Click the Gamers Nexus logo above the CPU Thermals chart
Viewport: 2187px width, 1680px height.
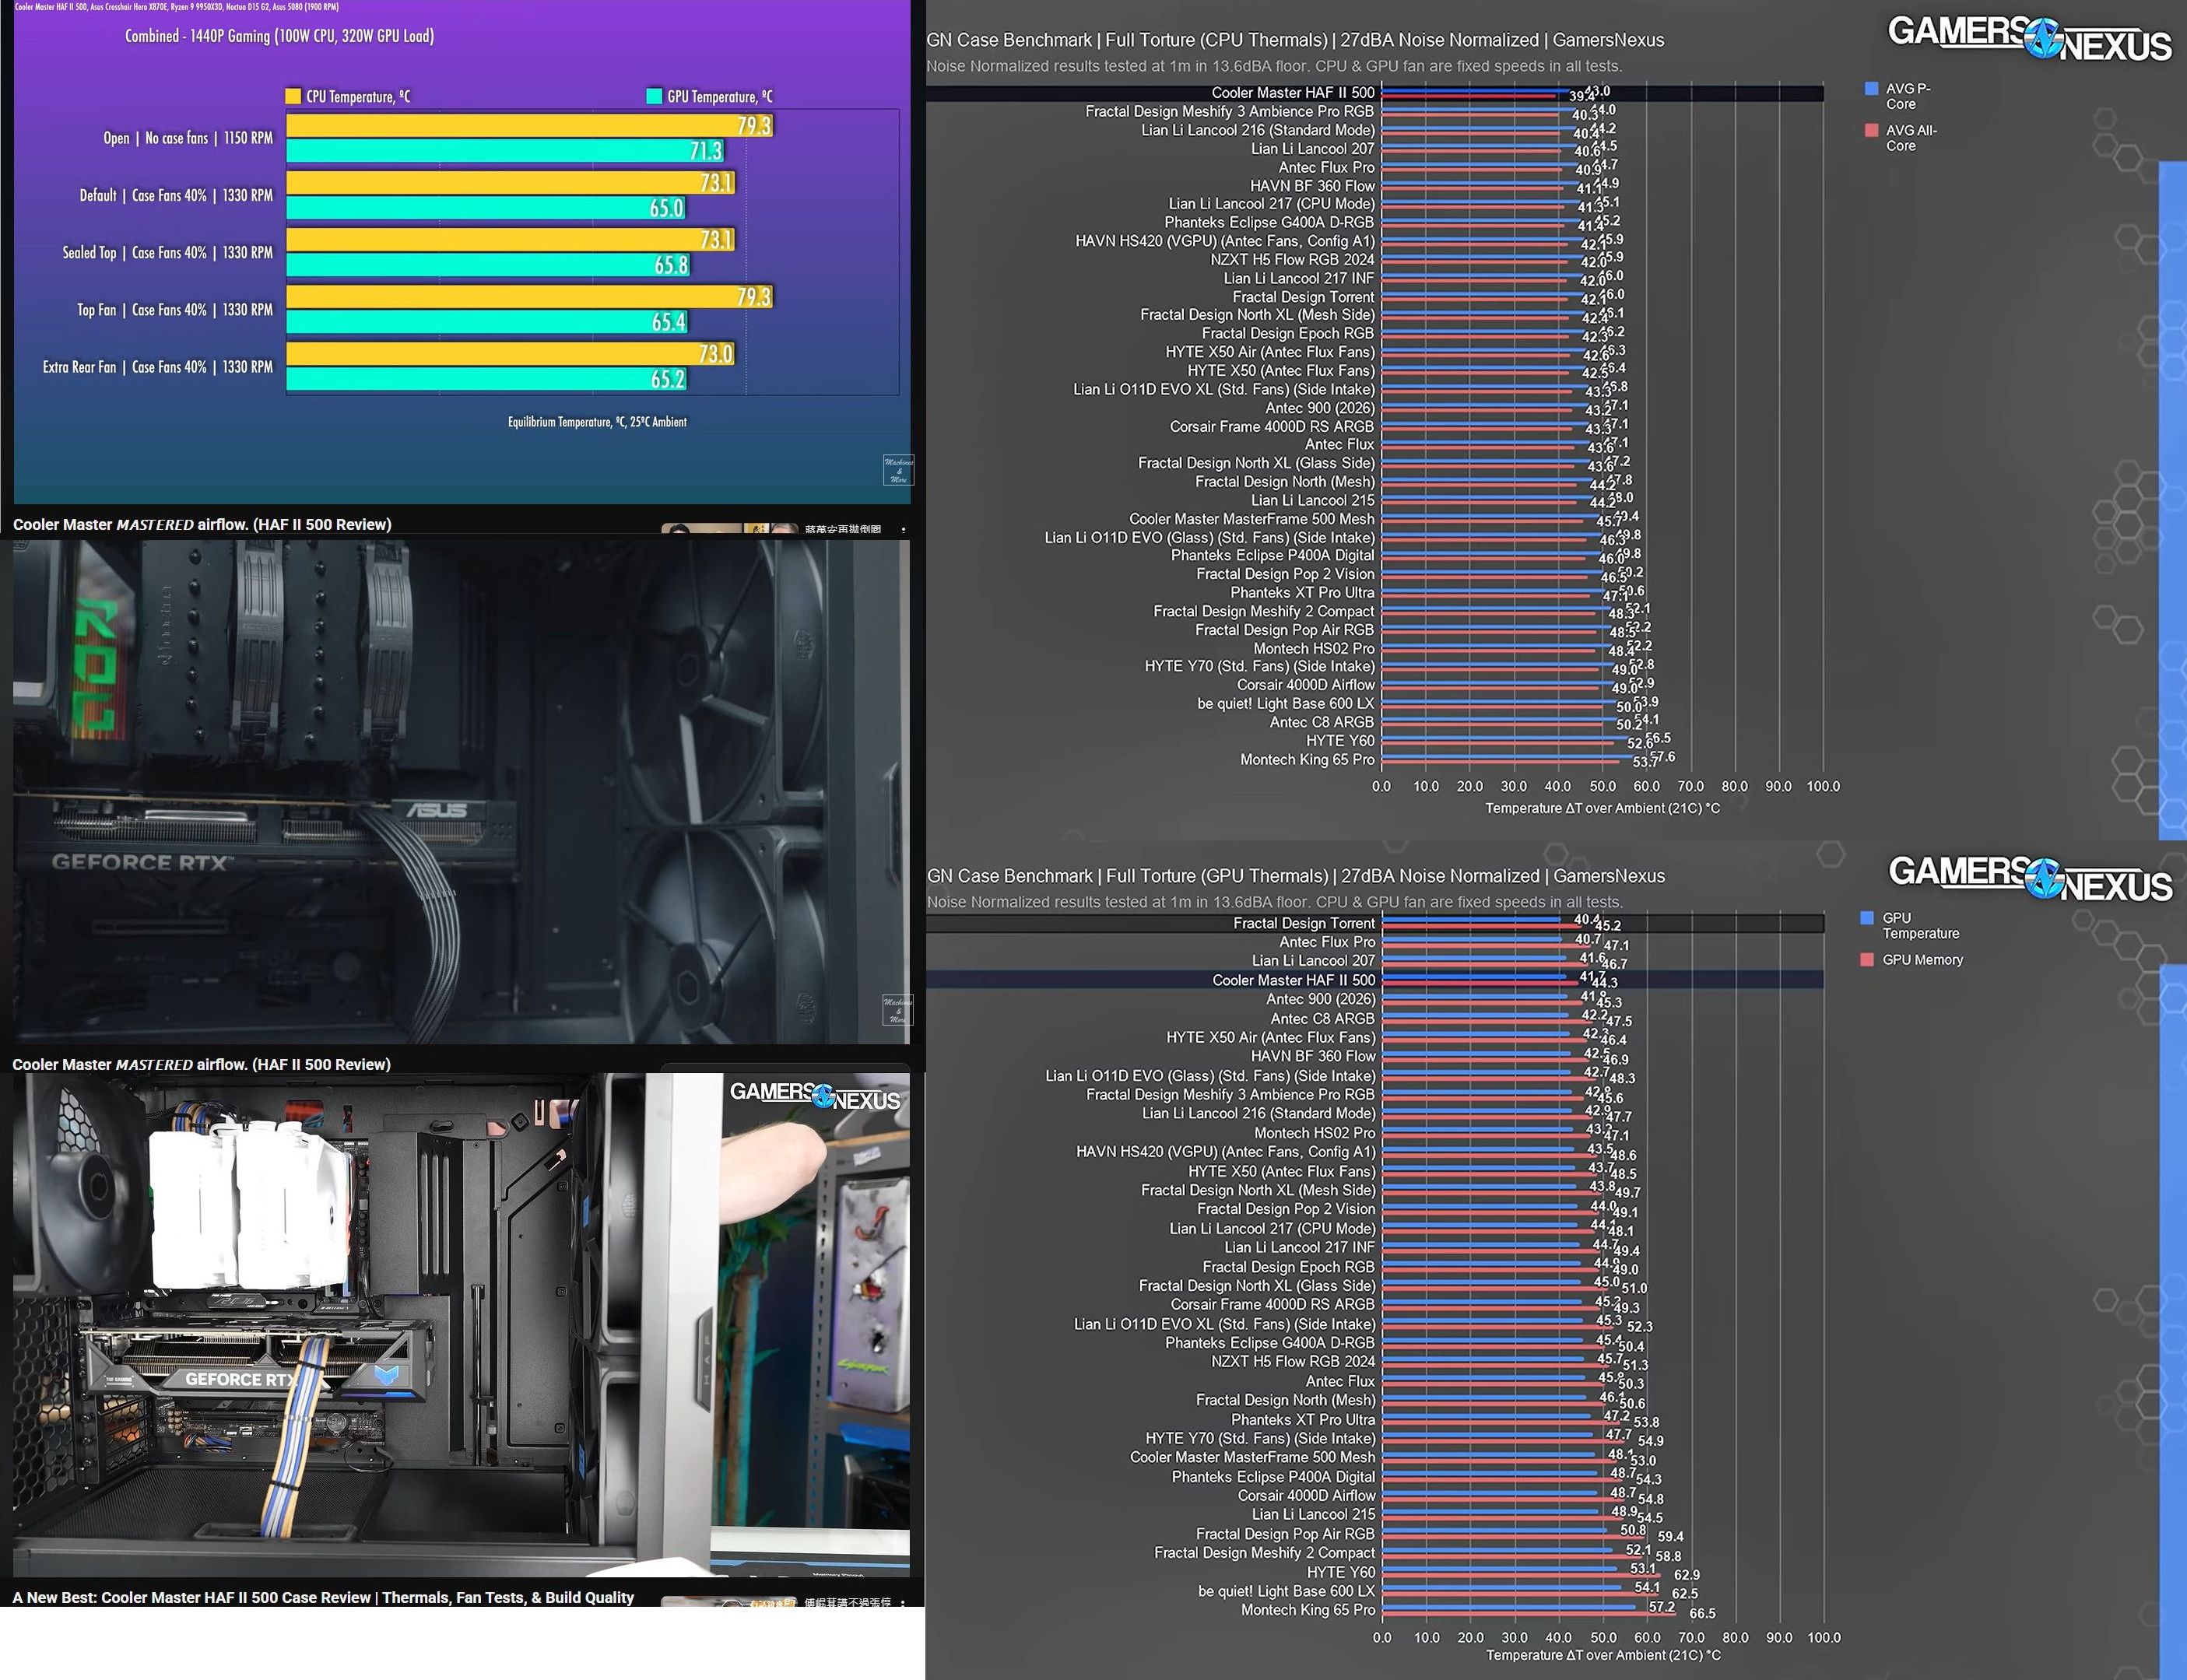(2030, 38)
